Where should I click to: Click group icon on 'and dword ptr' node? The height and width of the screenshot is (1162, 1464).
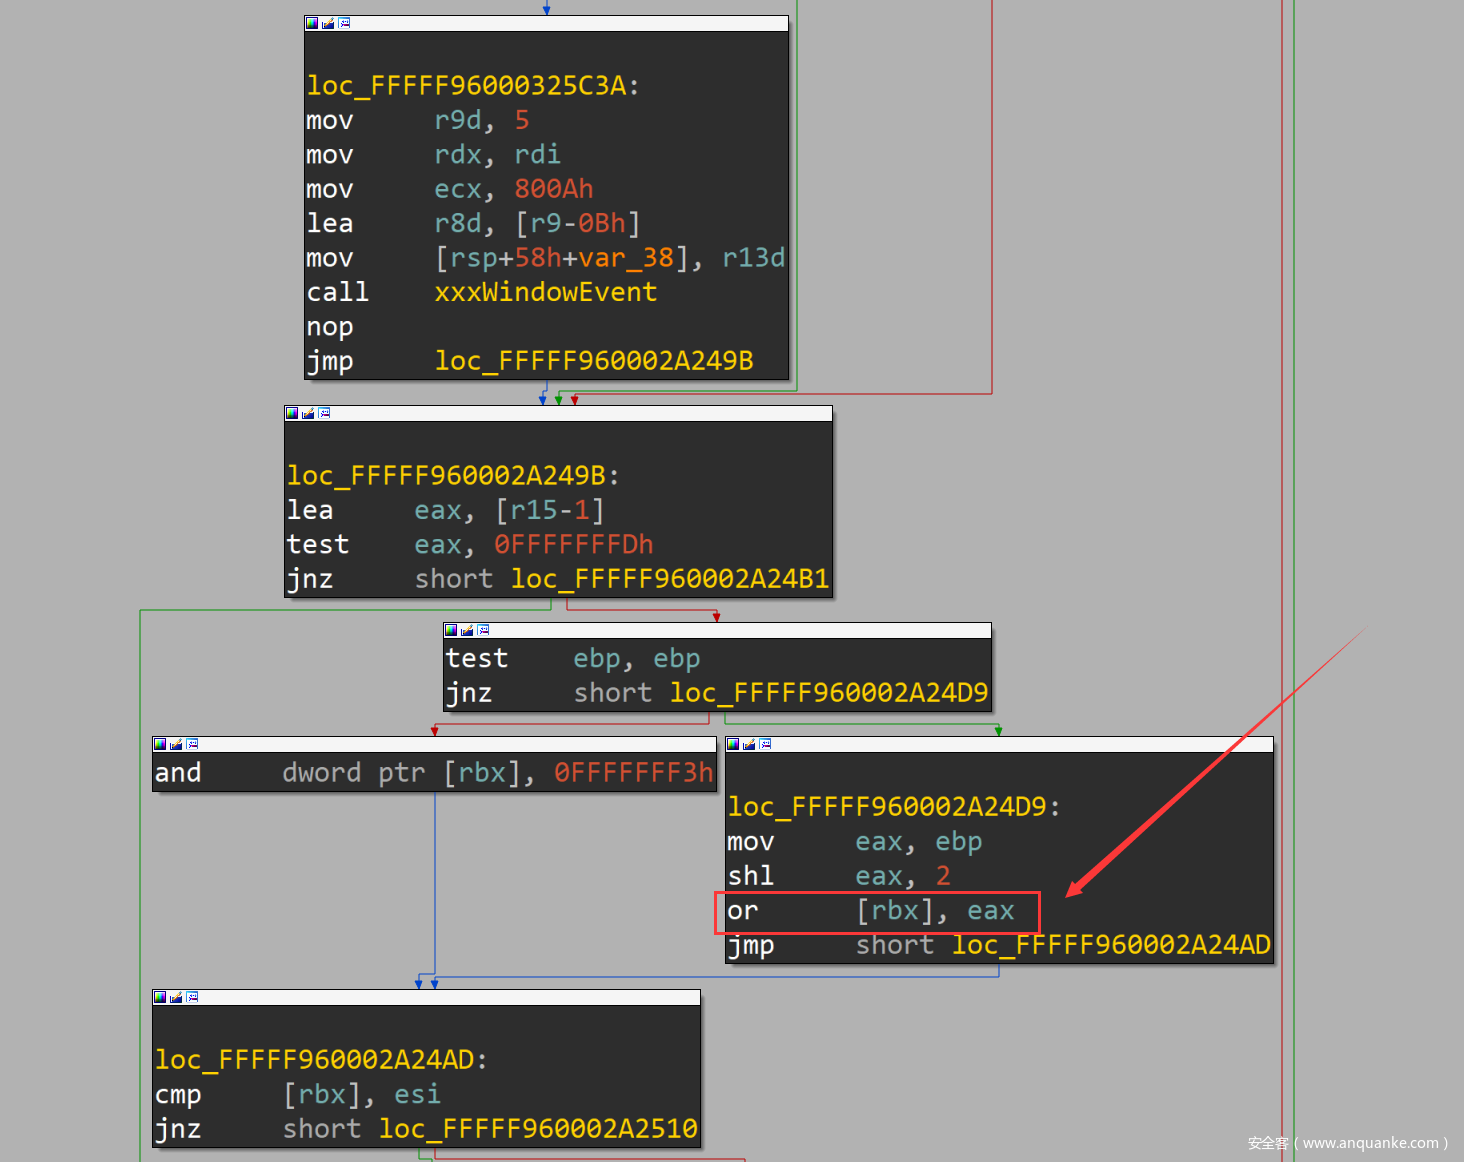pos(192,744)
